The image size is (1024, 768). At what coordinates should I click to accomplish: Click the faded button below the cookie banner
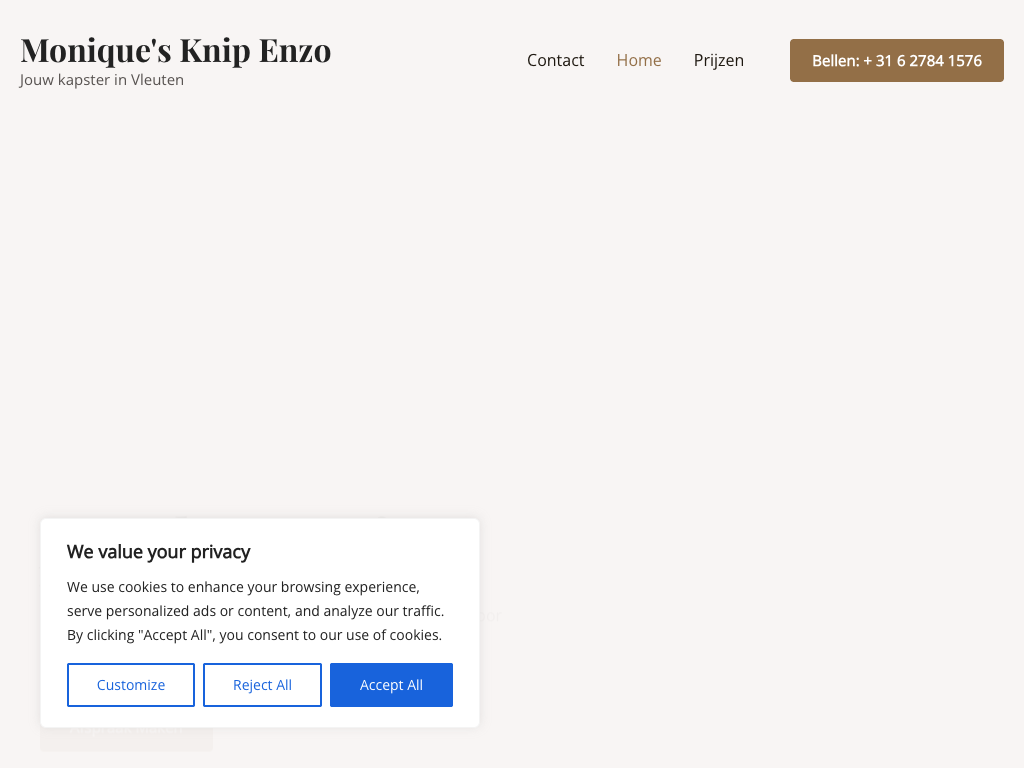coord(126,739)
